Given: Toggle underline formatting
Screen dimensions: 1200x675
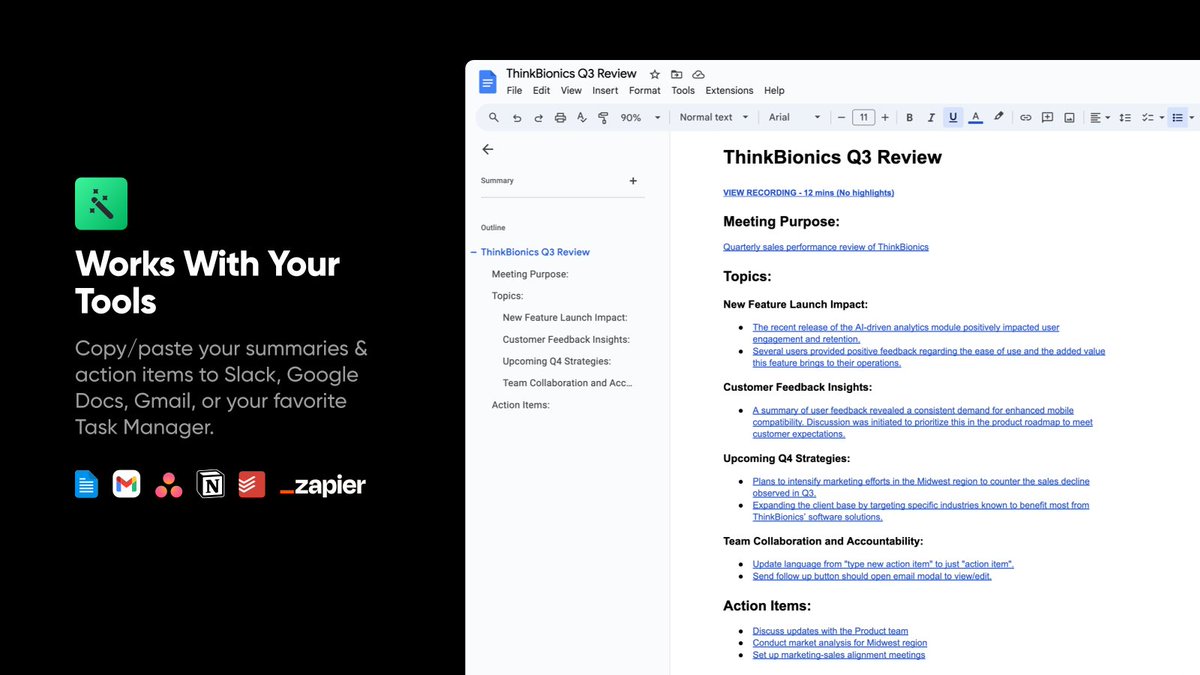Looking at the screenshot, I should click(x=953, y=117).
